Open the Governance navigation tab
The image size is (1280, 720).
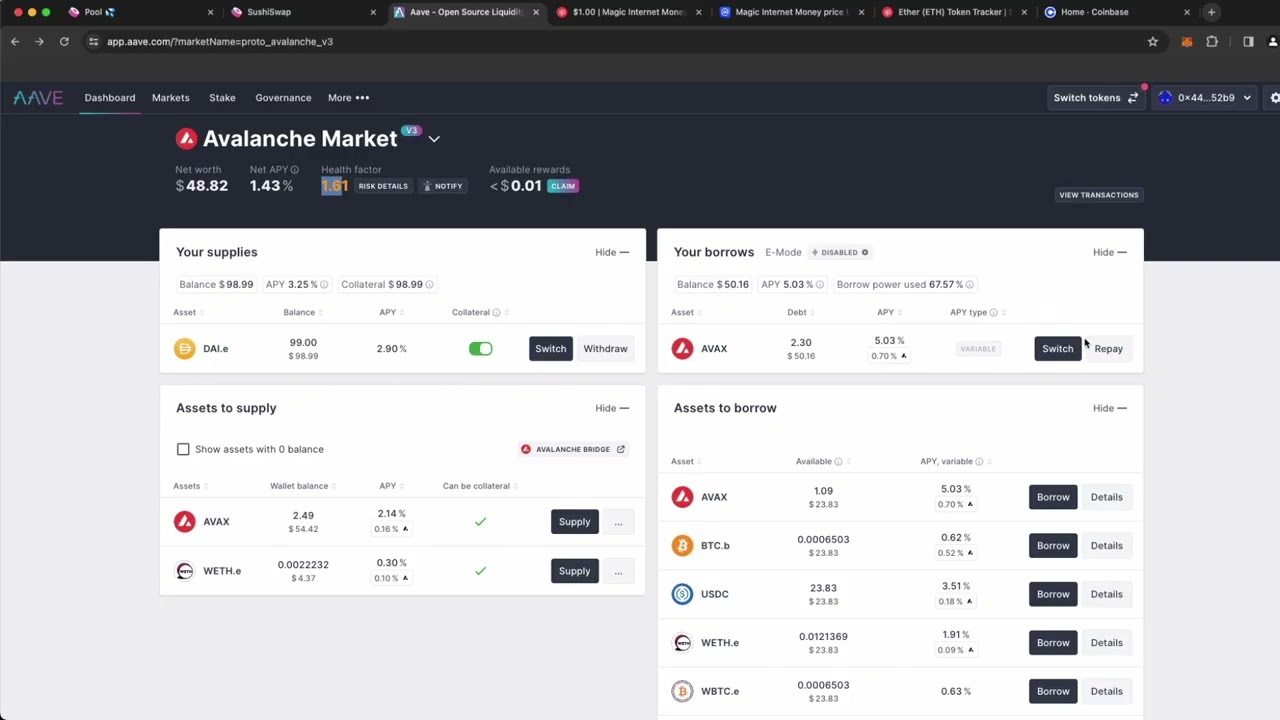pyautogui.click(x=283, y=98)
